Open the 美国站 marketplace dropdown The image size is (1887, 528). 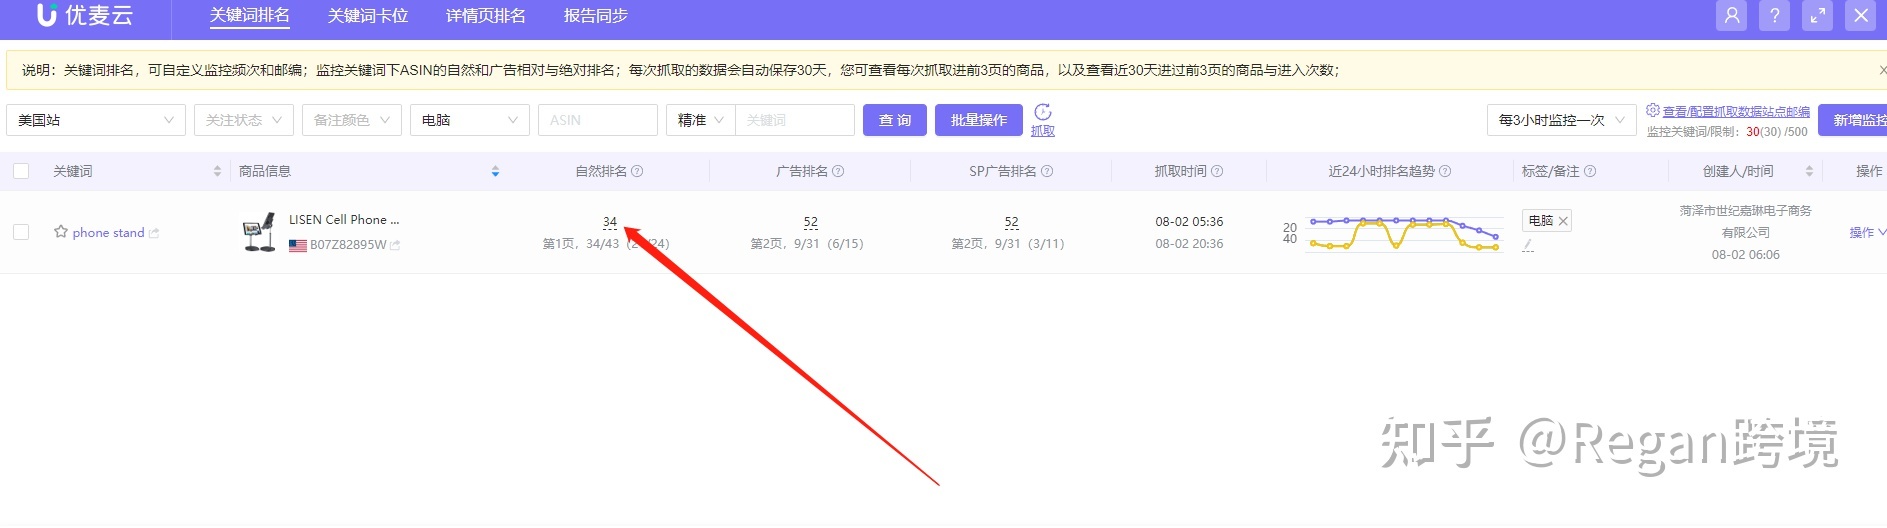tap(96, 120)
